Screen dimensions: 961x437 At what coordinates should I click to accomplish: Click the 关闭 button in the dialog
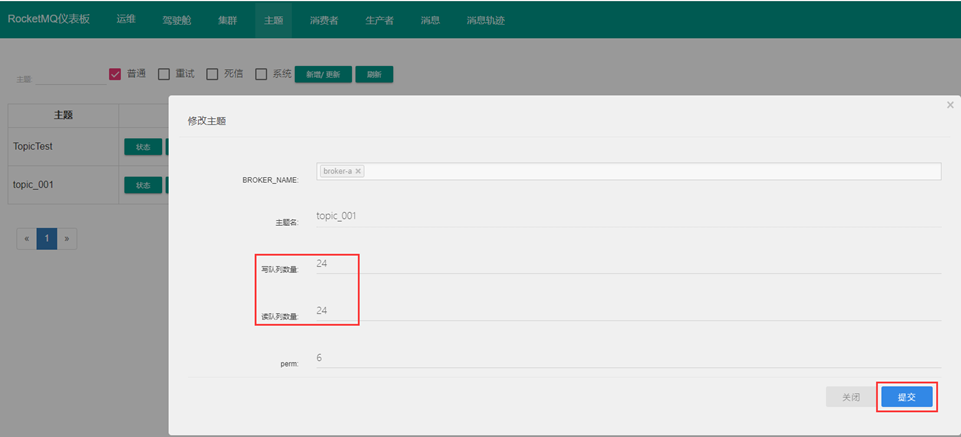(851, 397)
